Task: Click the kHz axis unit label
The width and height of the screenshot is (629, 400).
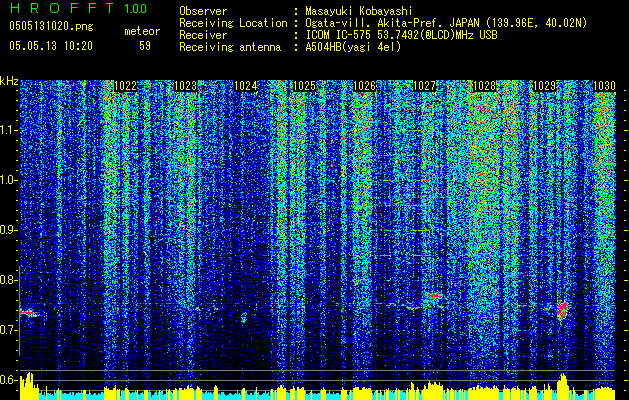Action: pos(9,81)
